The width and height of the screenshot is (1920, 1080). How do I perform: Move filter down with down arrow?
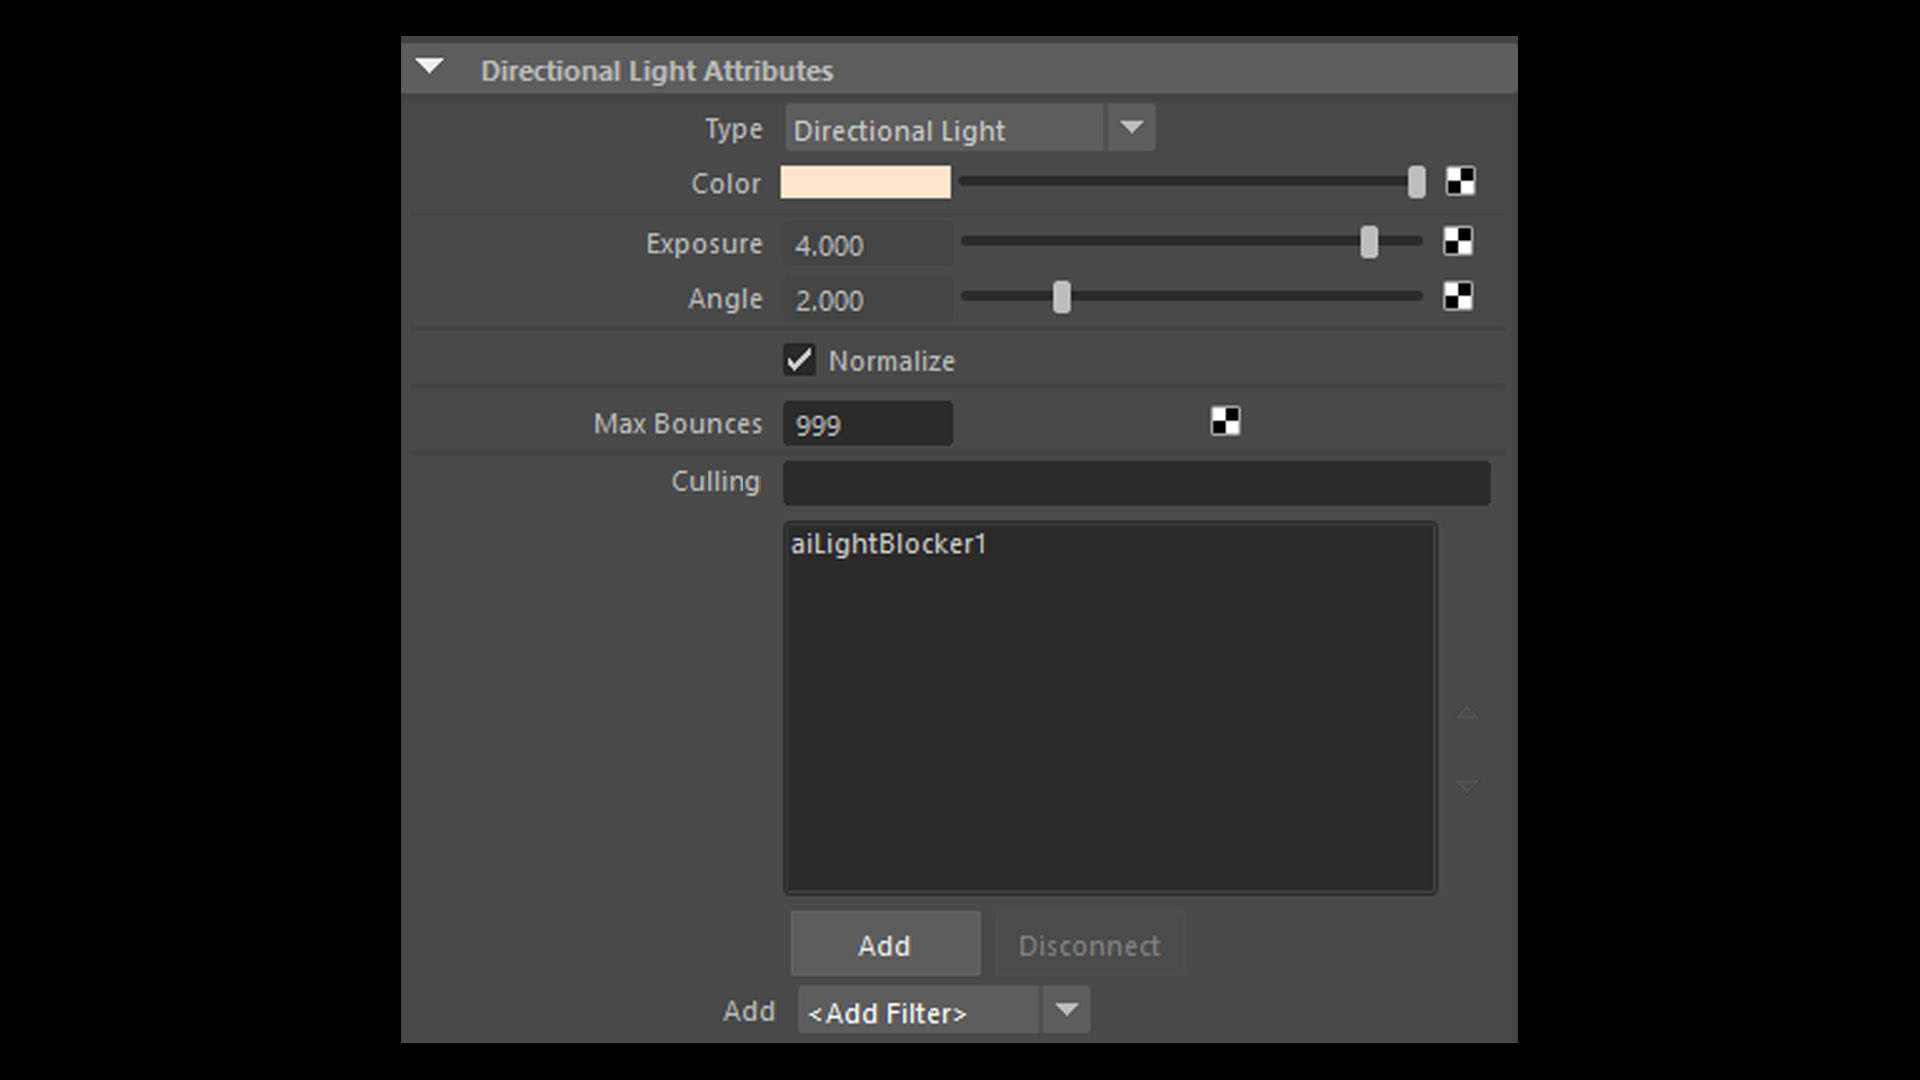coord(1467,787)
